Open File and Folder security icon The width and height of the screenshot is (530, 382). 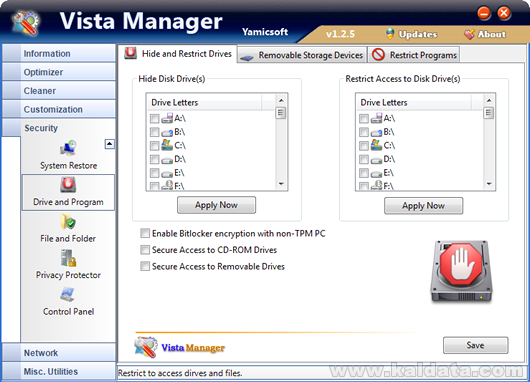click(68, 222)
